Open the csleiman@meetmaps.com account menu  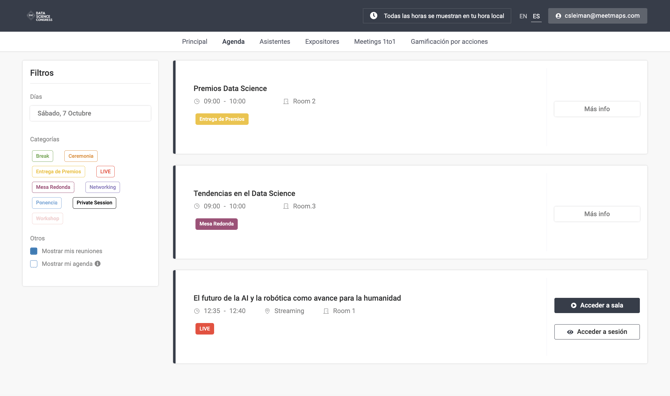(597, 16)
